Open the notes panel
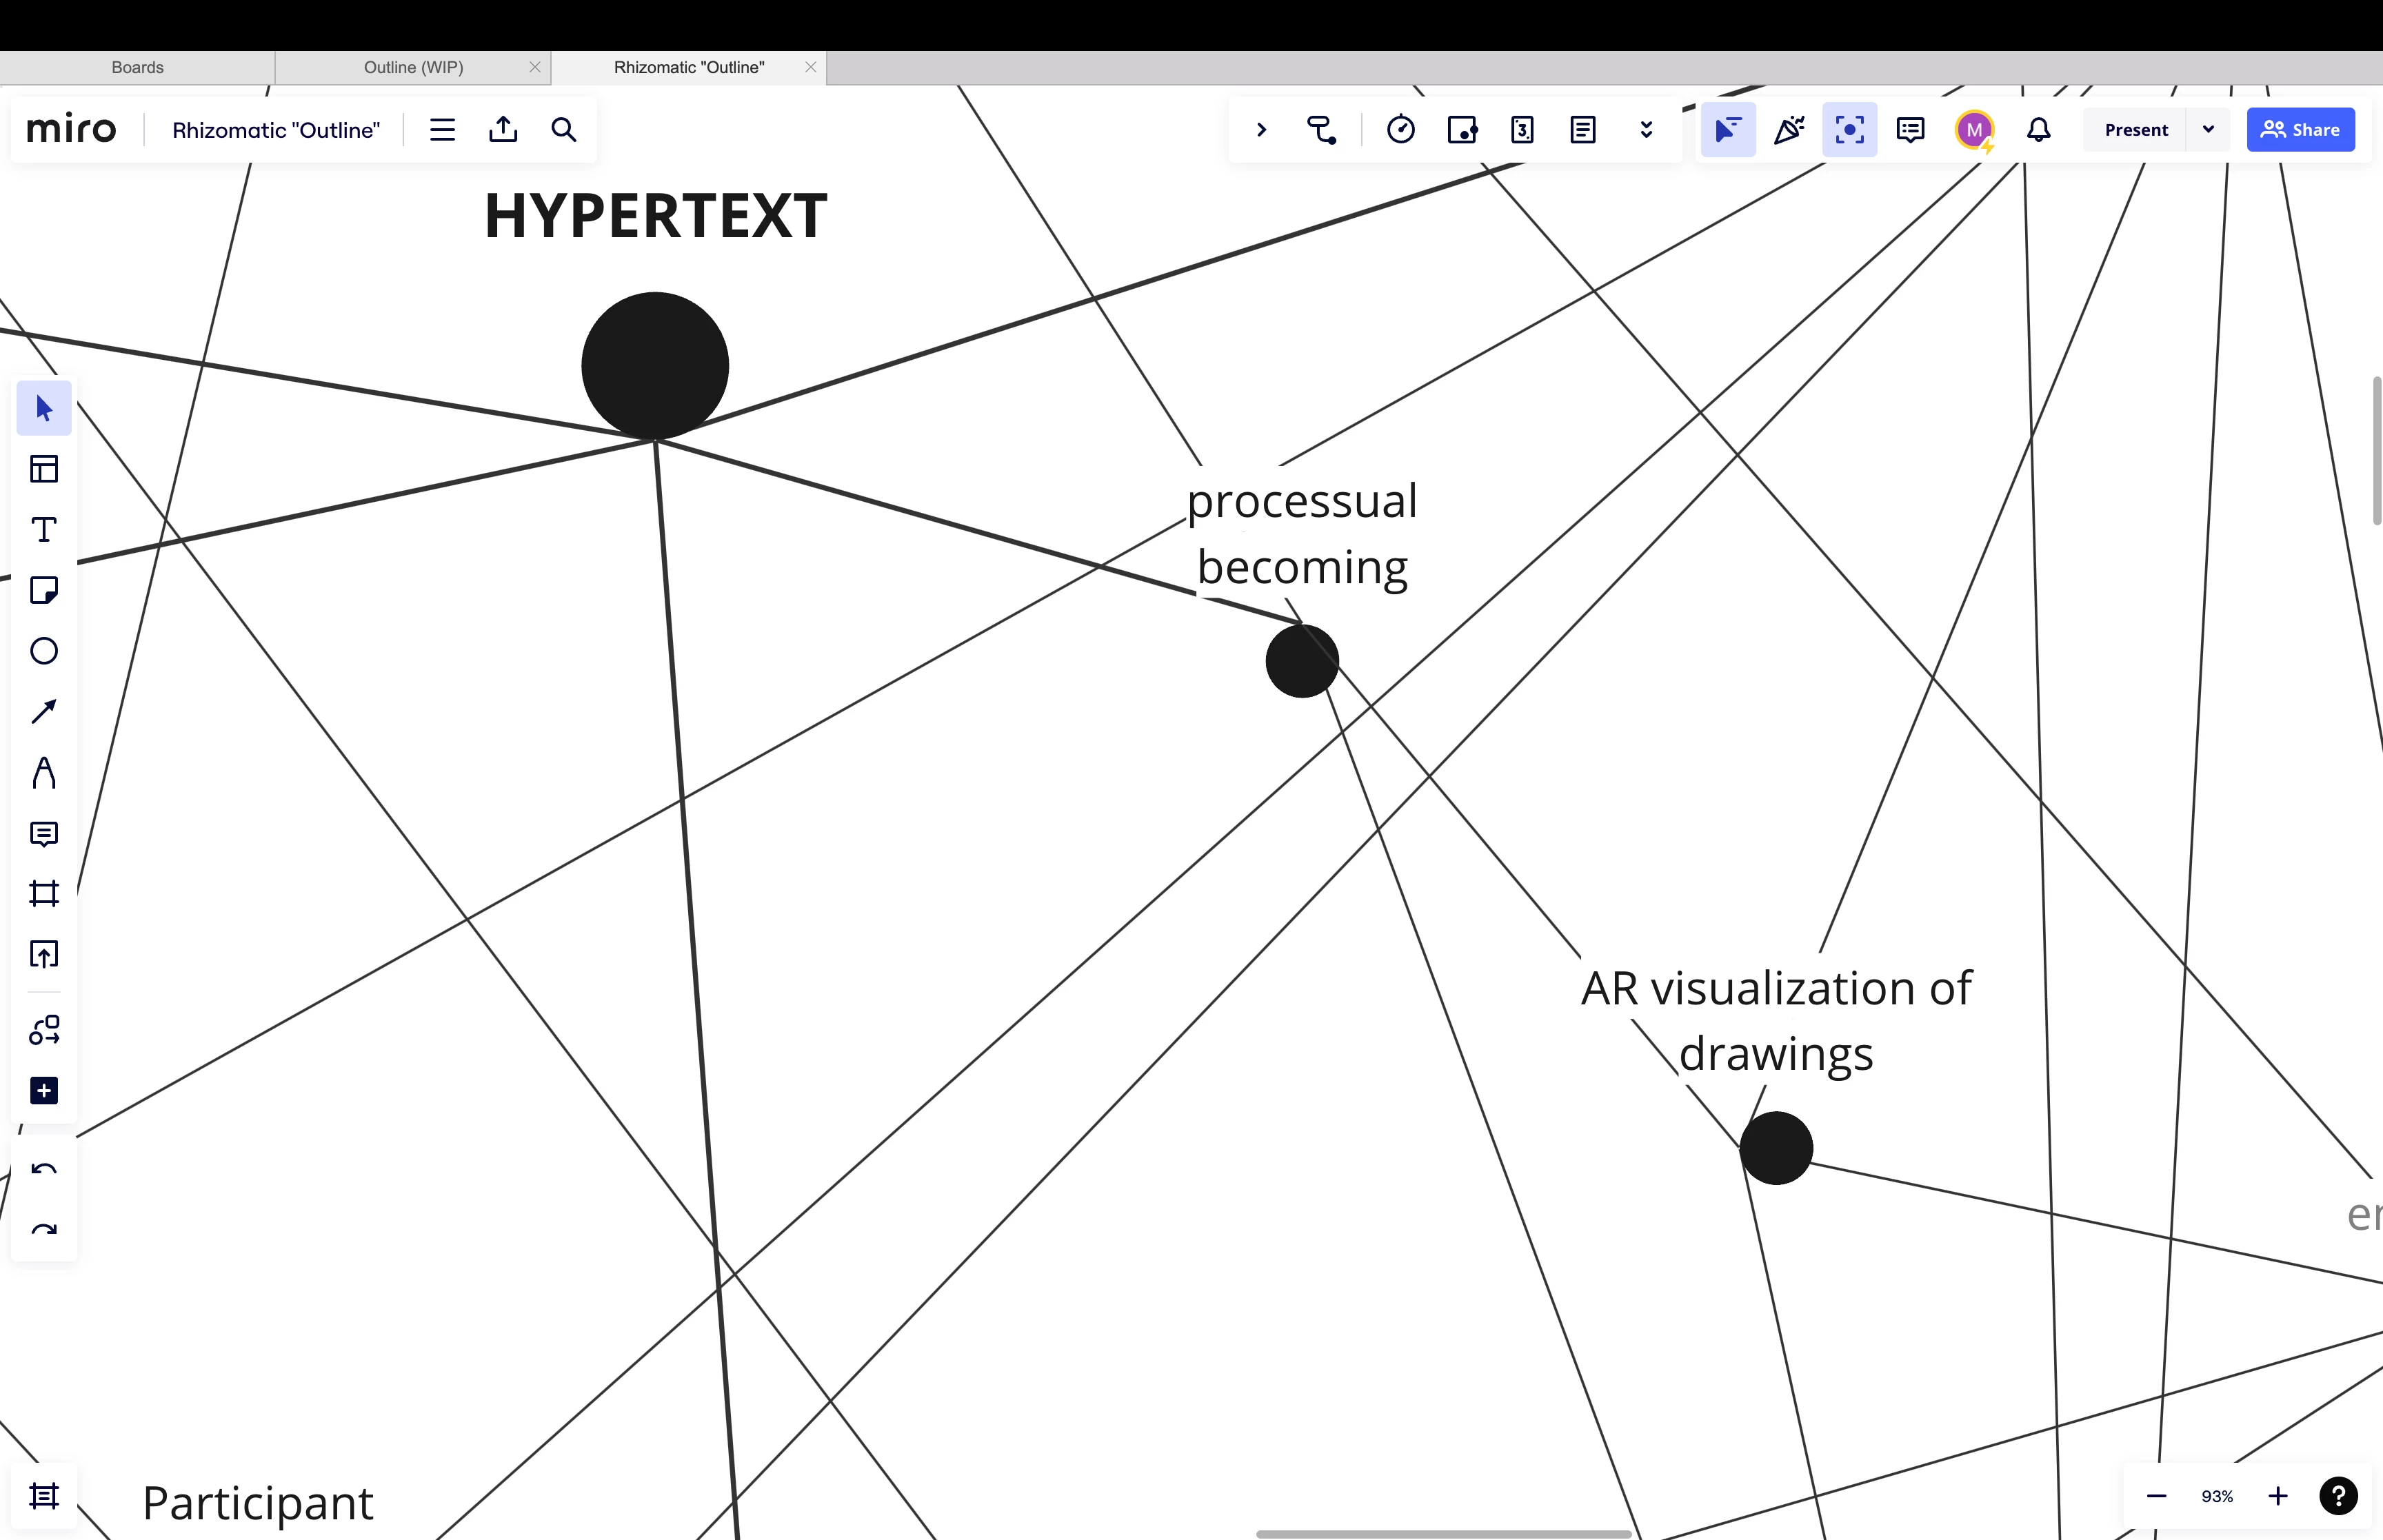2383x1540 pixels. tap(1583, 130)
